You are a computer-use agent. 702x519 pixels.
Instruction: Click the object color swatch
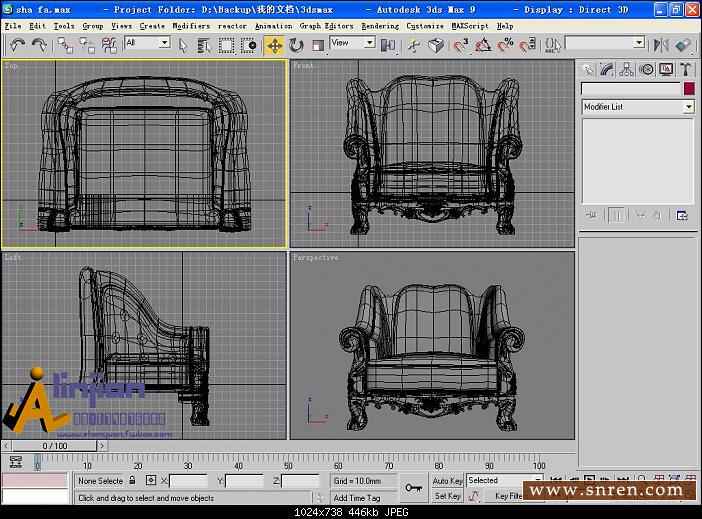tap(688, 89)
